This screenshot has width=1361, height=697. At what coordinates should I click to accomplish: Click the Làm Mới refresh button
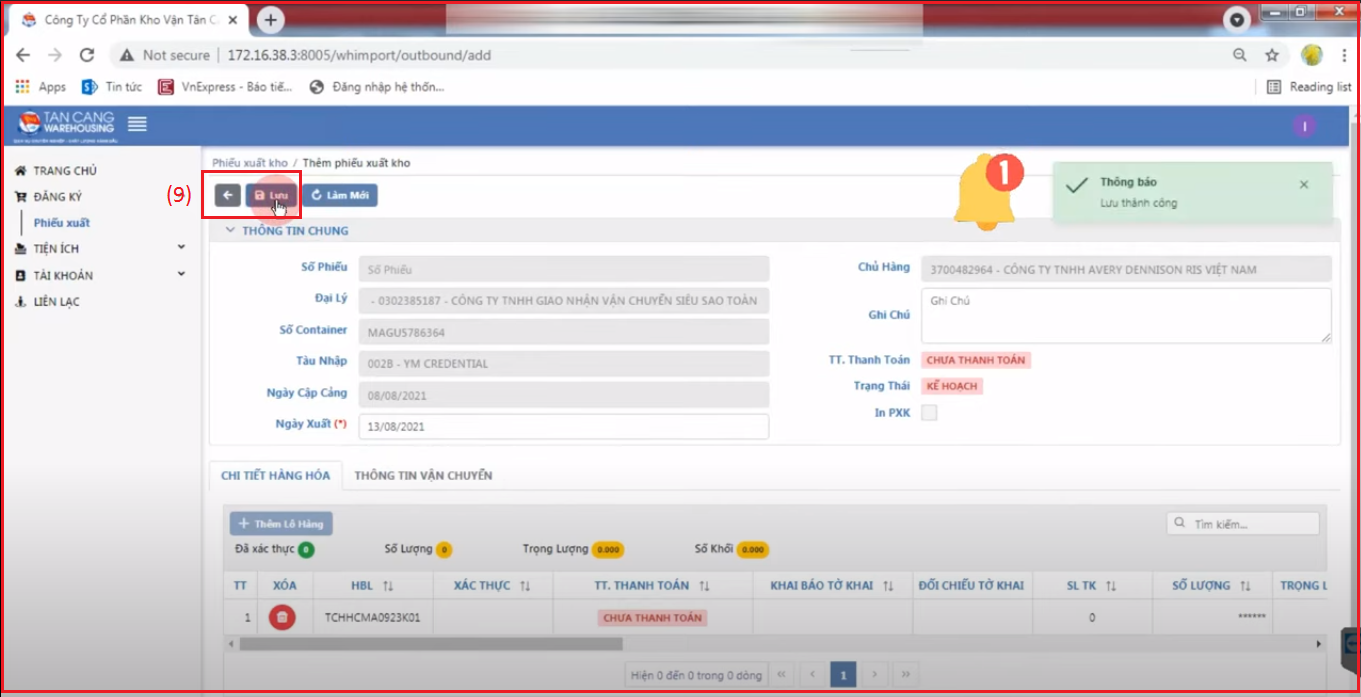coord(340,195)
